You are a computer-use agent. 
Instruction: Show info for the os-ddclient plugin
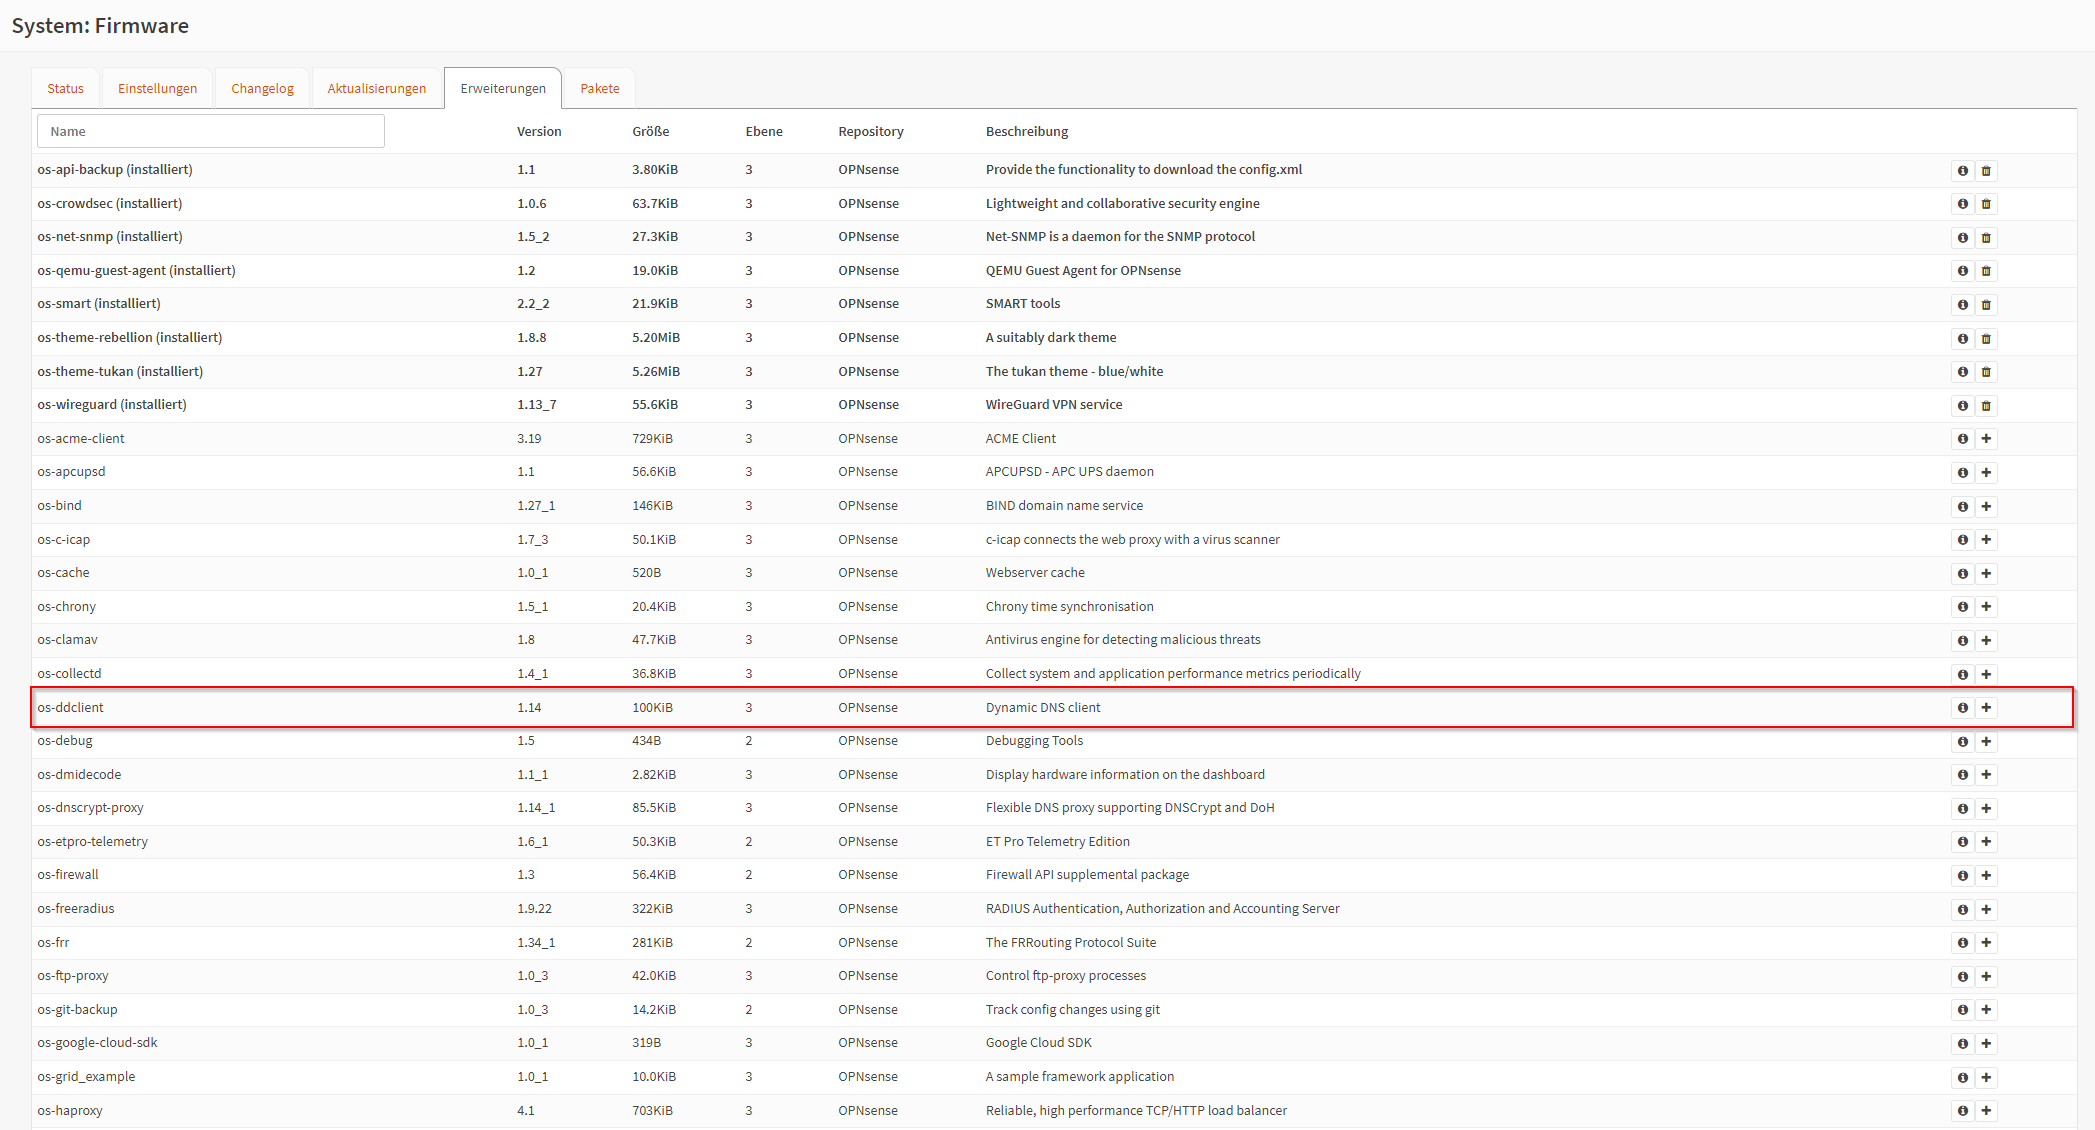(1962, 707)
